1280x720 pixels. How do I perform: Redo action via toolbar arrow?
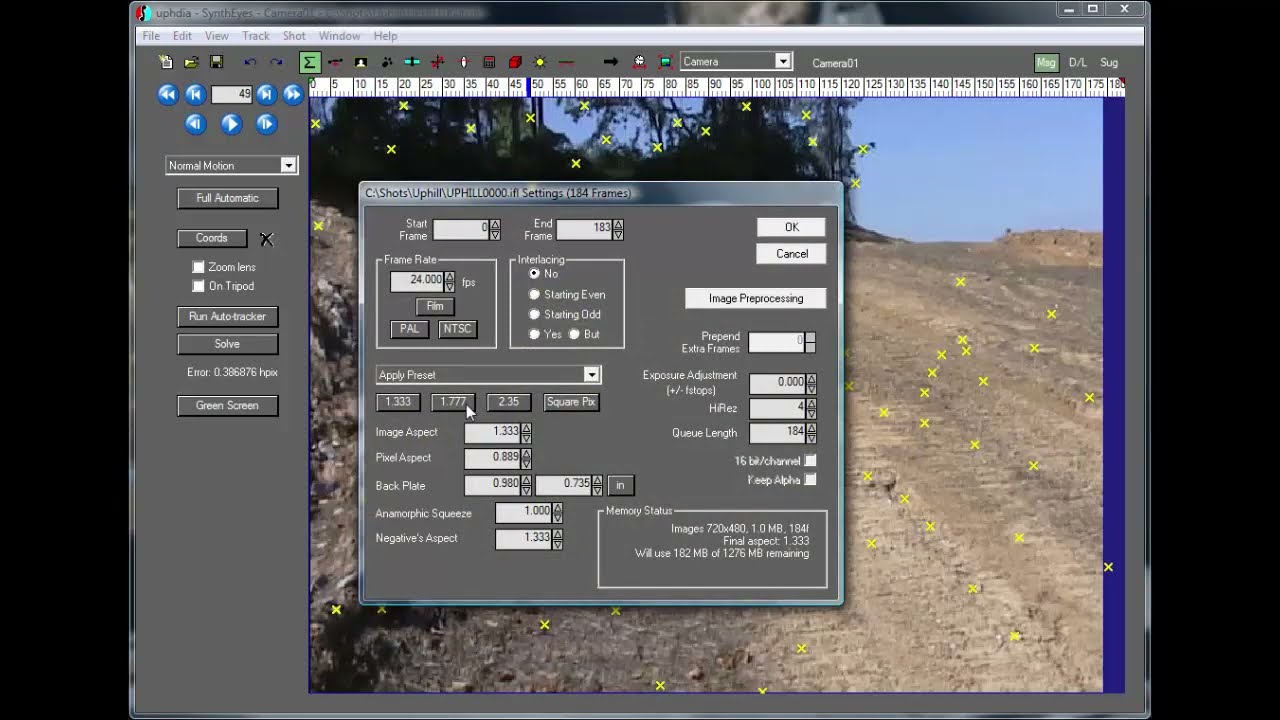(x=275, y=62)
